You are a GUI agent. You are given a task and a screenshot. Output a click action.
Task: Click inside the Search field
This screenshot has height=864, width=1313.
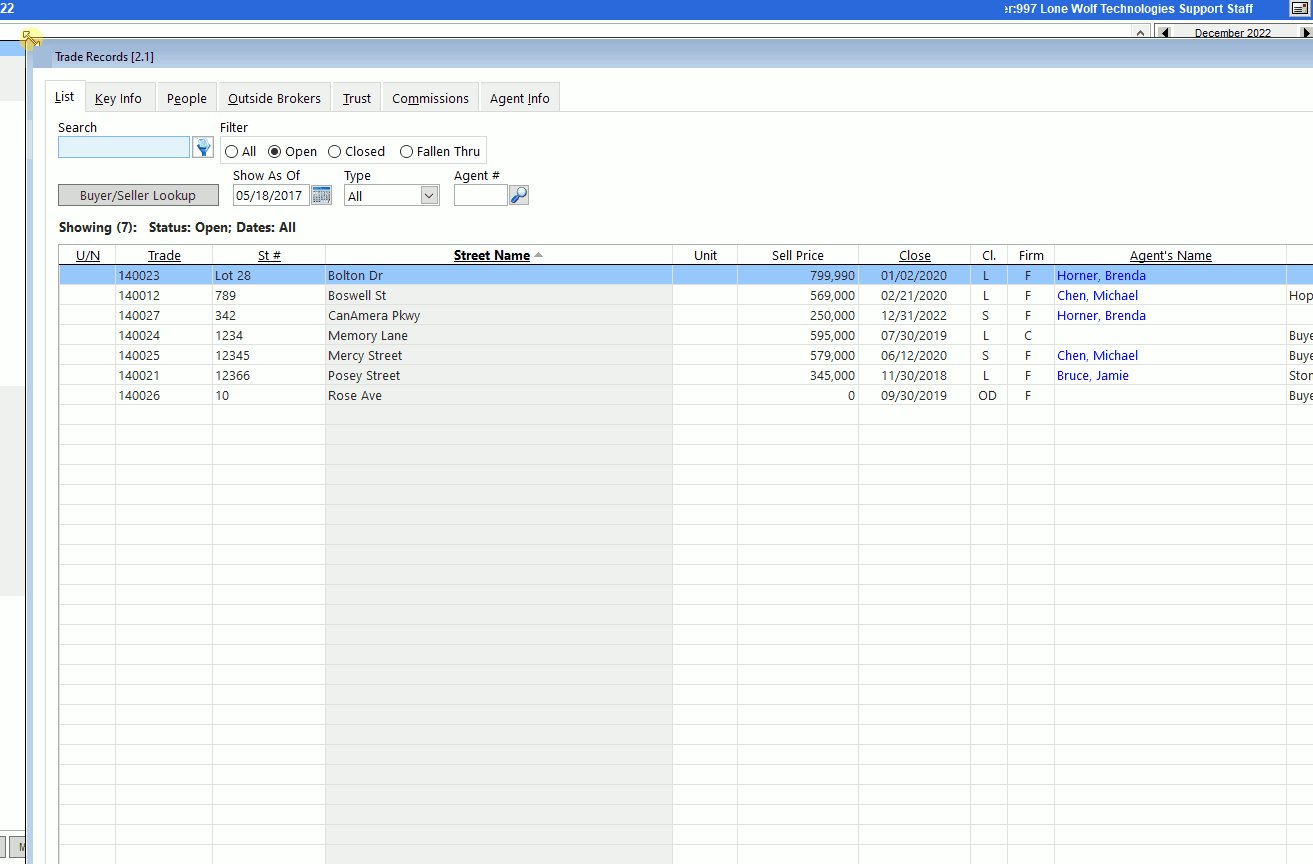click(123, 146)
